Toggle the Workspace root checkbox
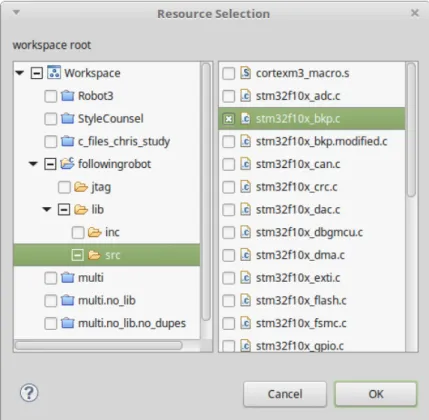The image size is (429, 420). (37, 73)
